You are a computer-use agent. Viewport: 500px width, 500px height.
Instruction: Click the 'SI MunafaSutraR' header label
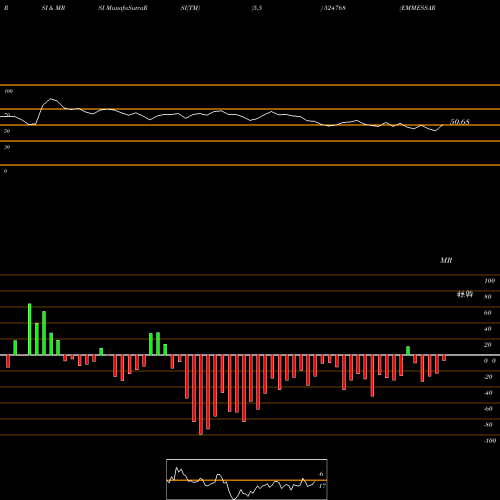123,8
